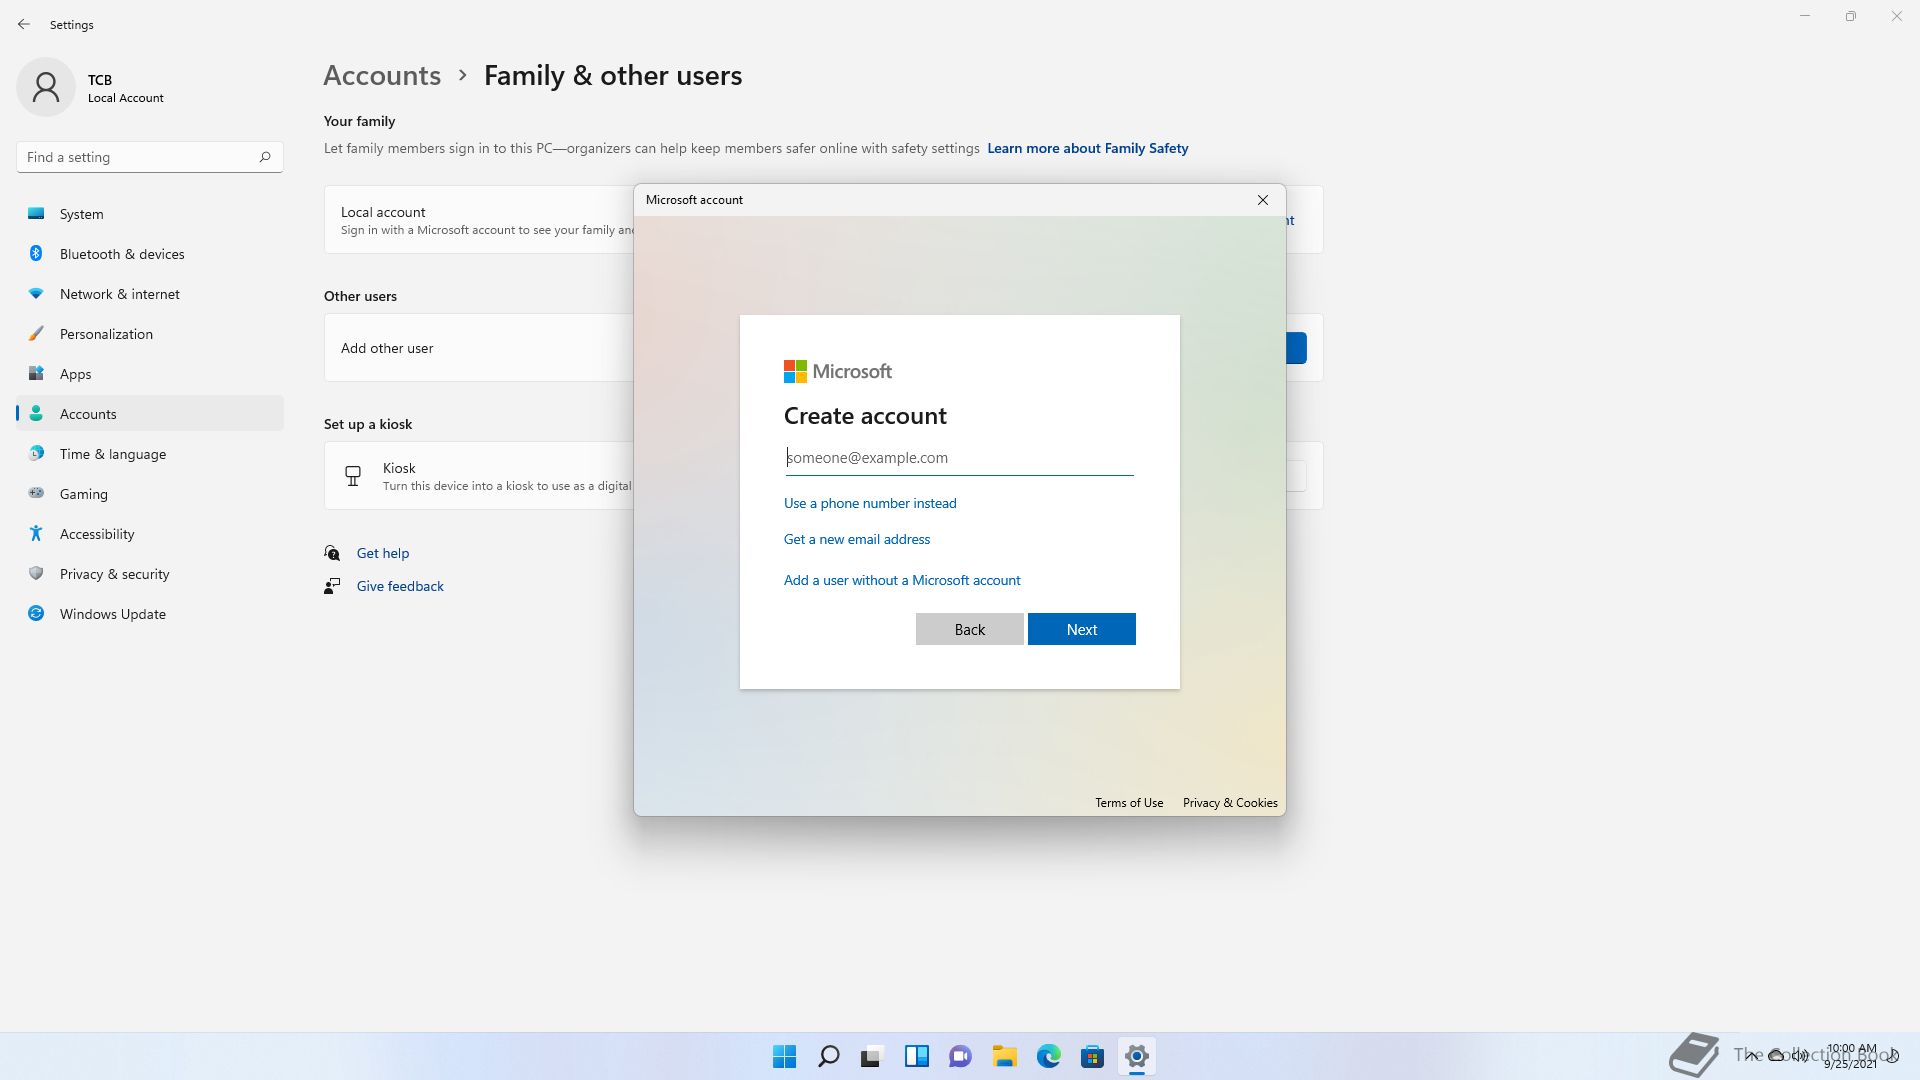Click the back arrow in Settings header
1920x1080 pixels.
pyautogui.click(x=24, y=24)
